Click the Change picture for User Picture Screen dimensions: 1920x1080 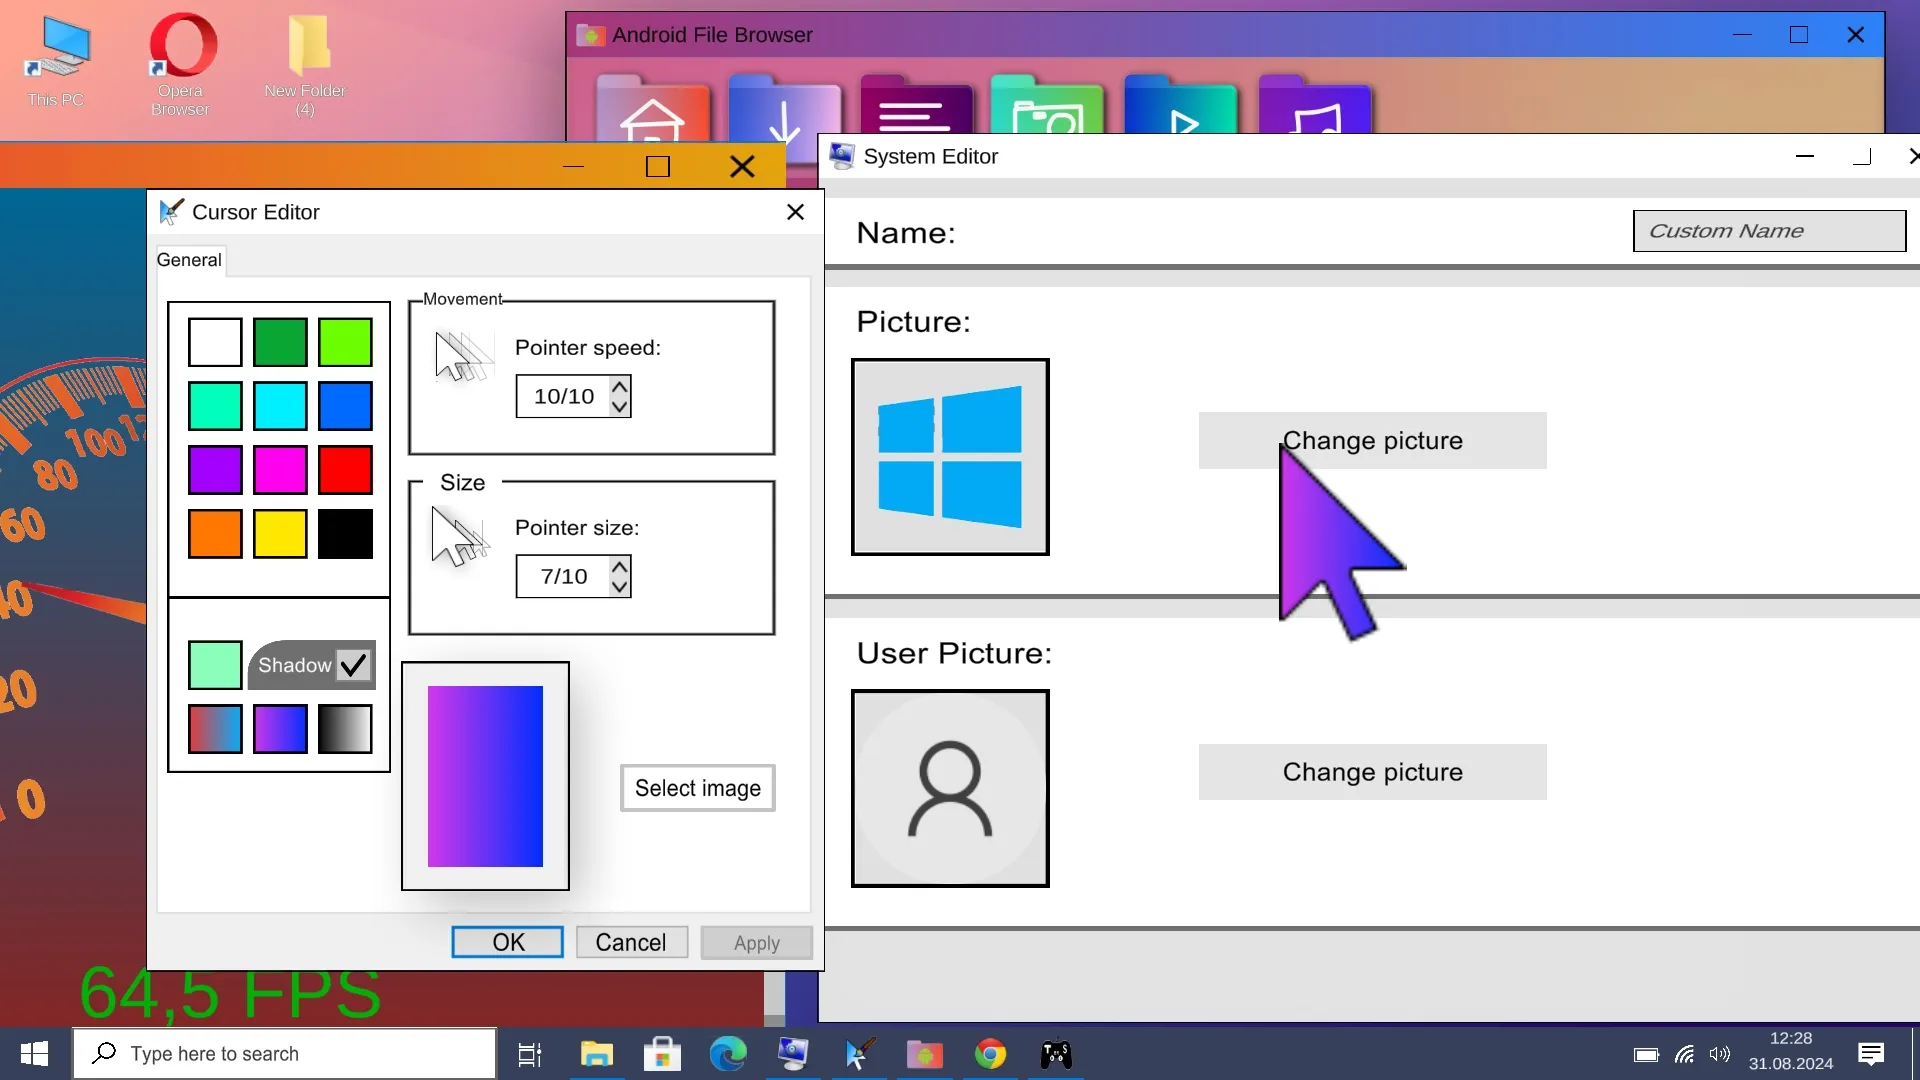click(1371, 770)
